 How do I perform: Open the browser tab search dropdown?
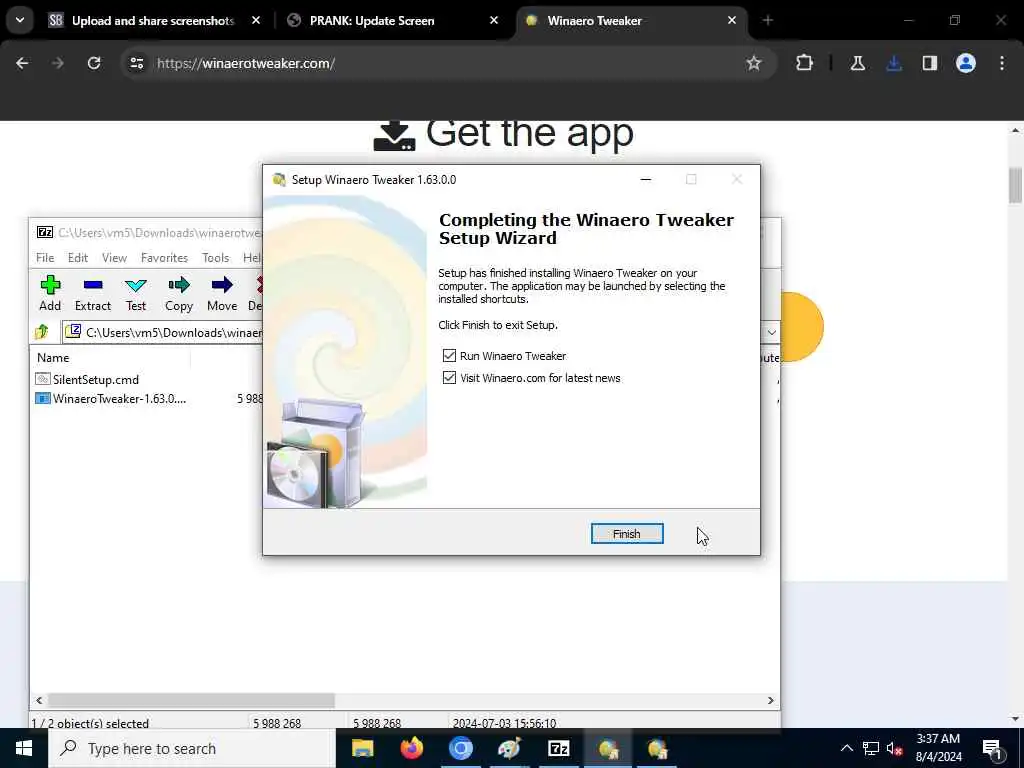pyautogui.click(x=20, y=20)
